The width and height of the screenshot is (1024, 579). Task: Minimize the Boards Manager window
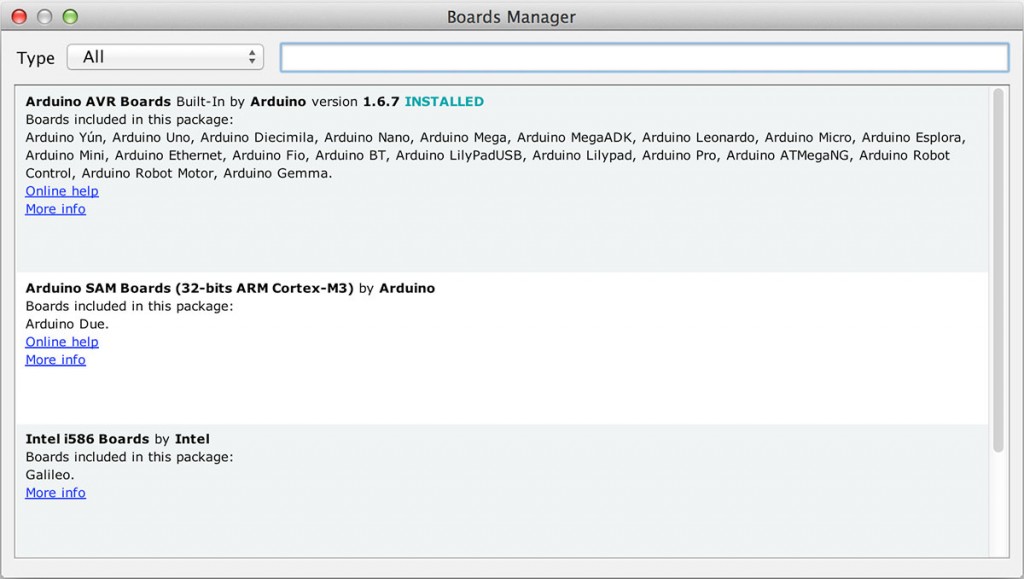tap(44, 17)
